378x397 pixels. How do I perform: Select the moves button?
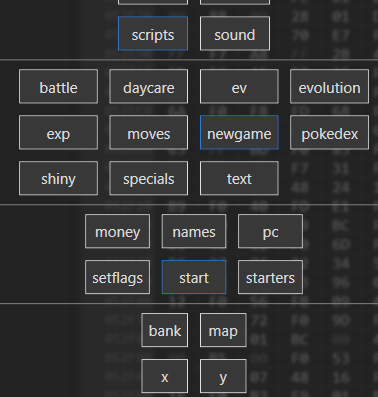tap(149, 132)
